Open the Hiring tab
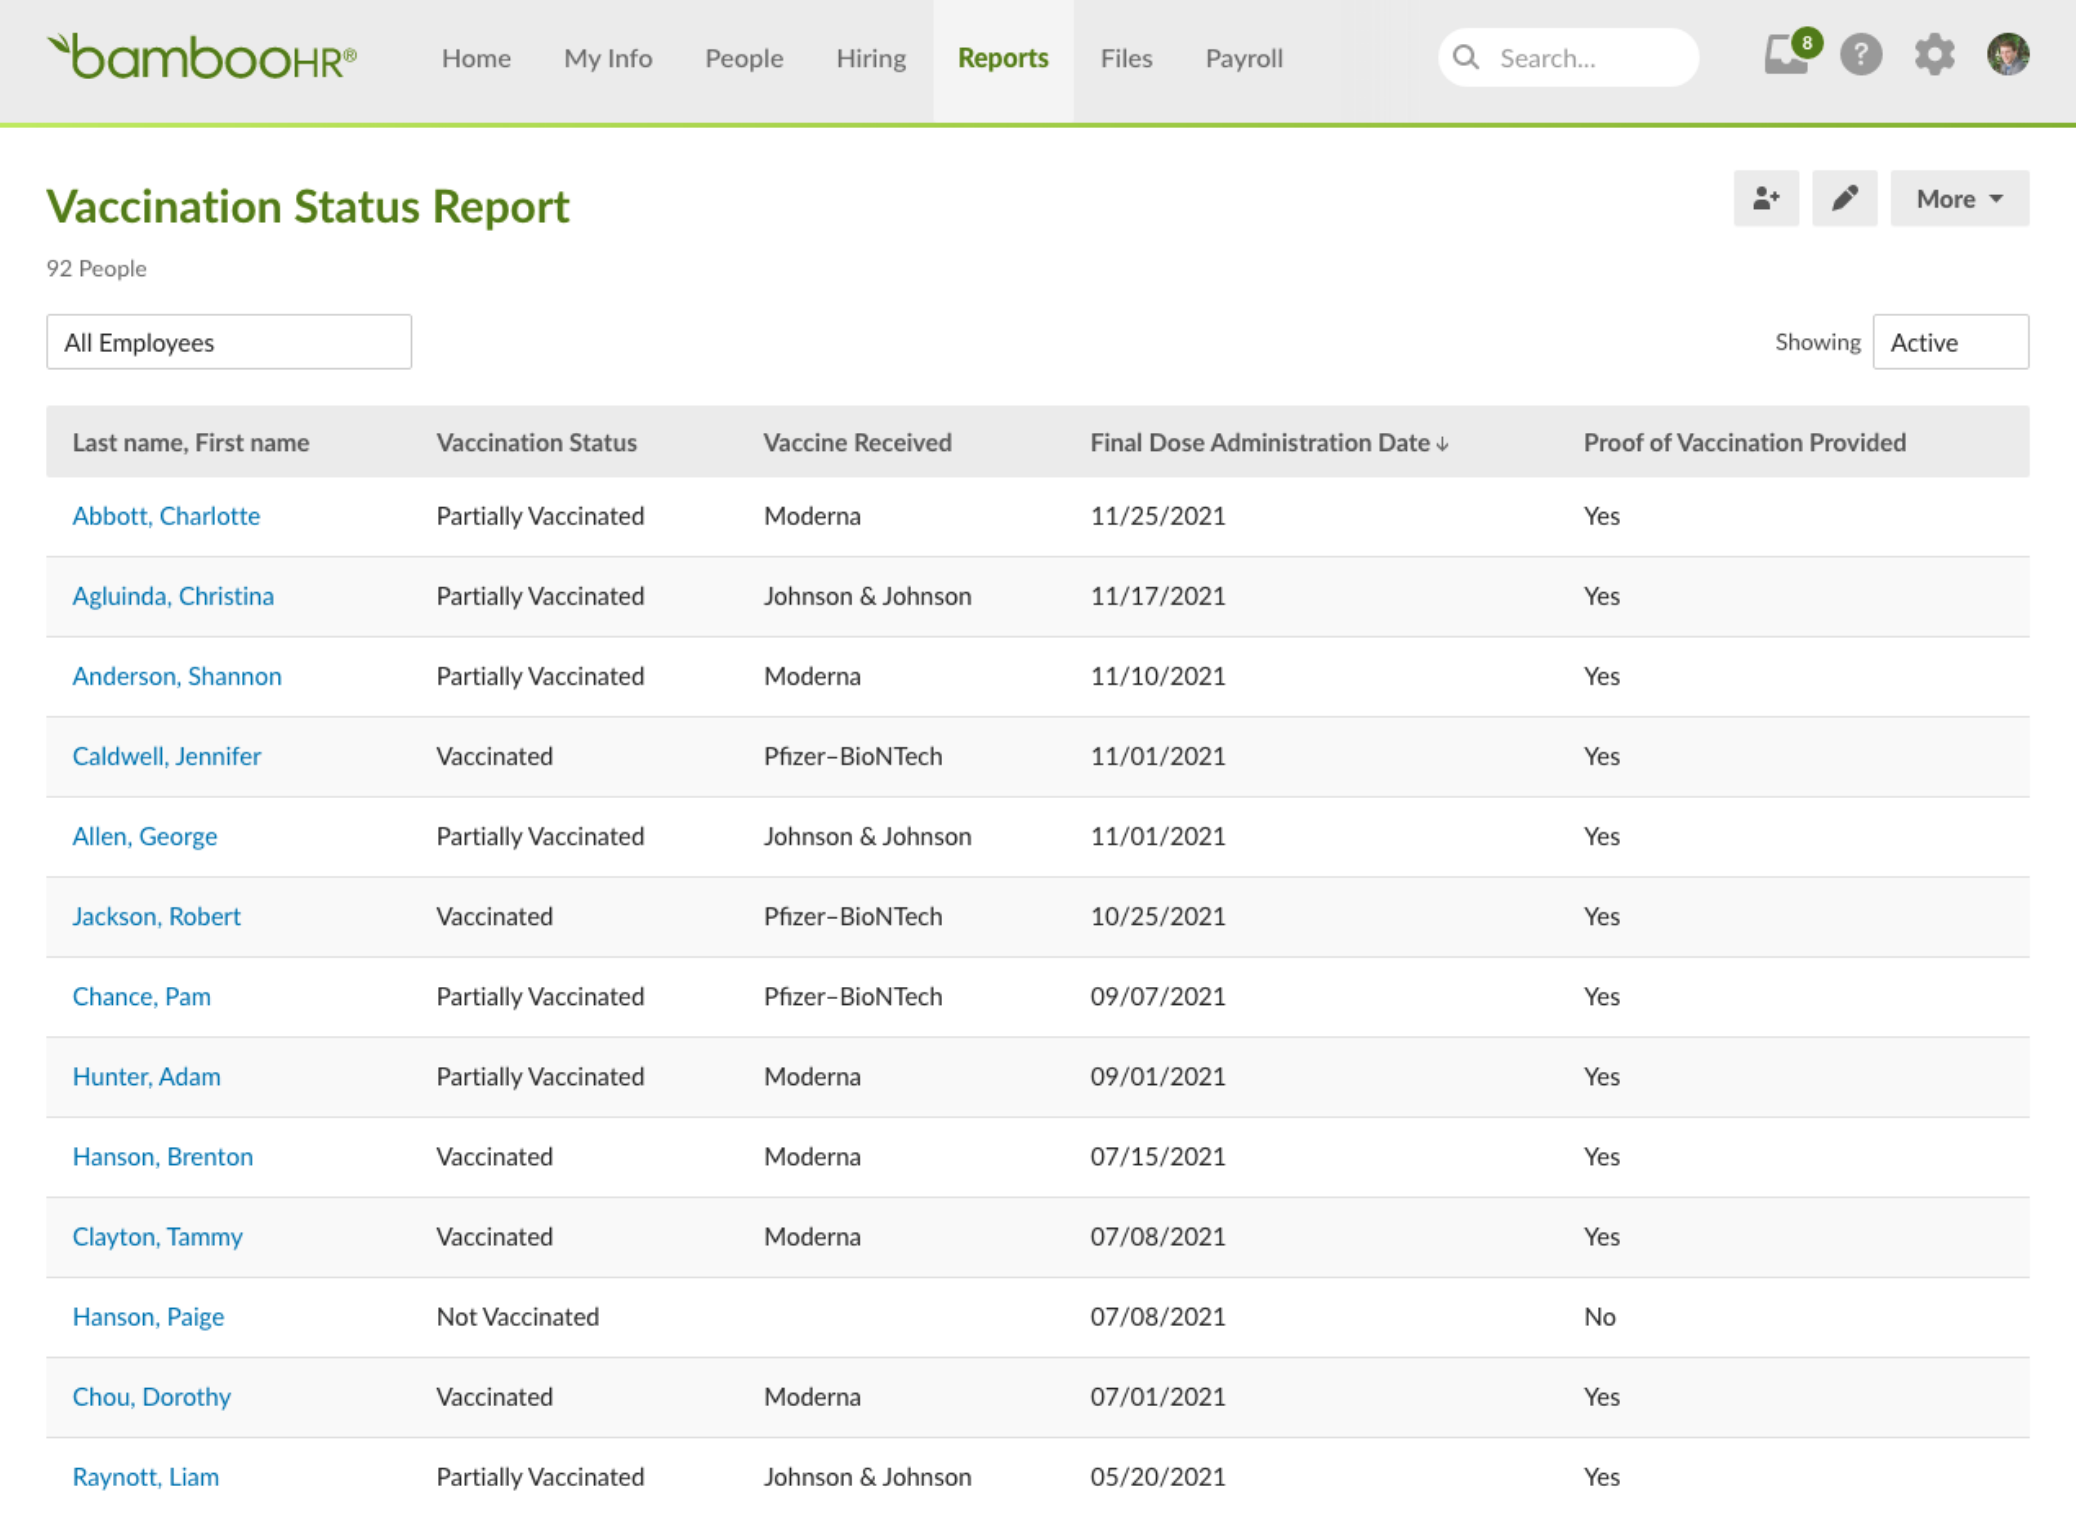Viewport: 2076px width, 1514px height. tap(871, 58)
